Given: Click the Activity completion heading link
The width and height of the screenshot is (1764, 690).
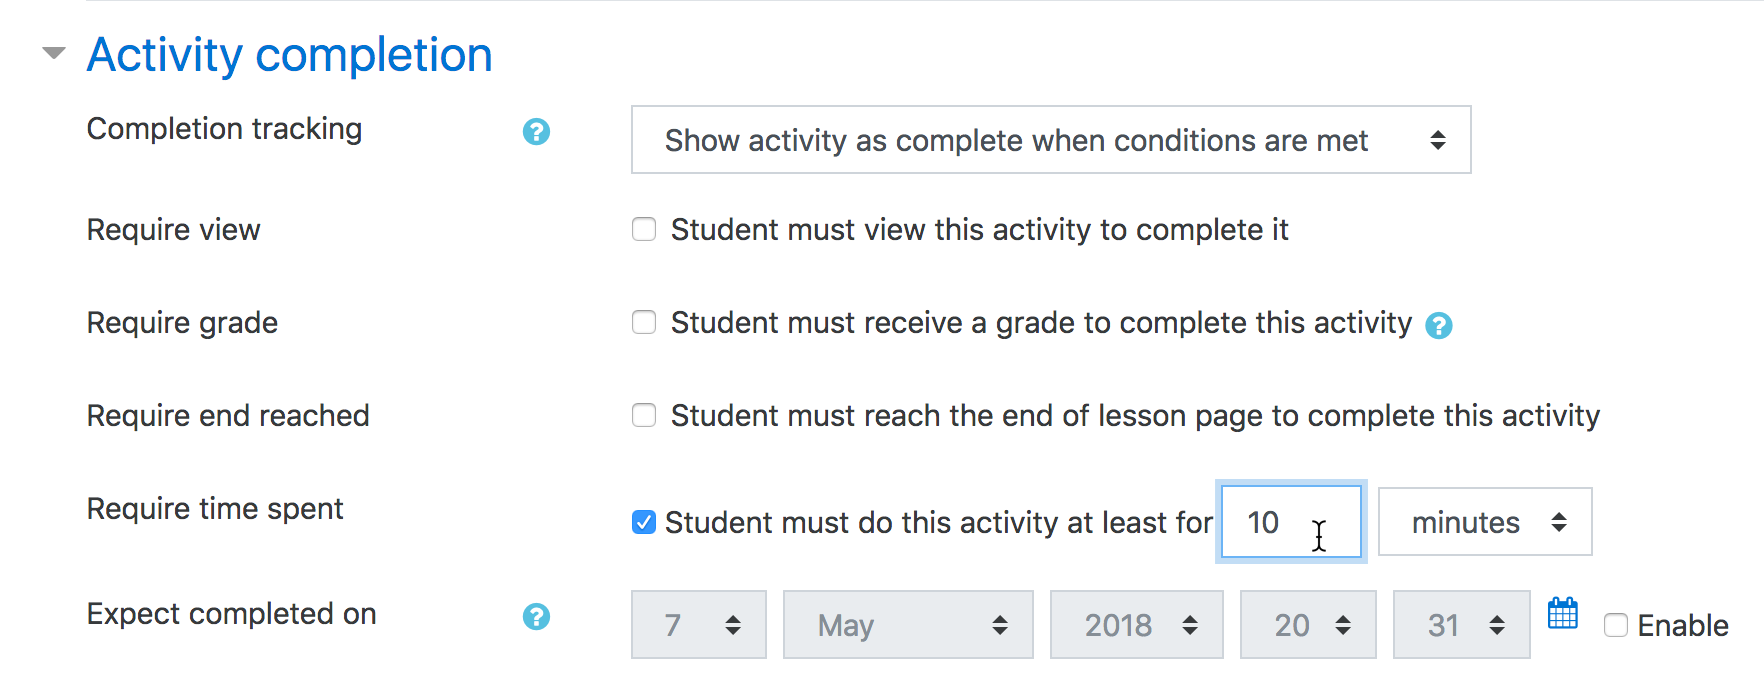Looking at the screenshot, I should point(290,55).
